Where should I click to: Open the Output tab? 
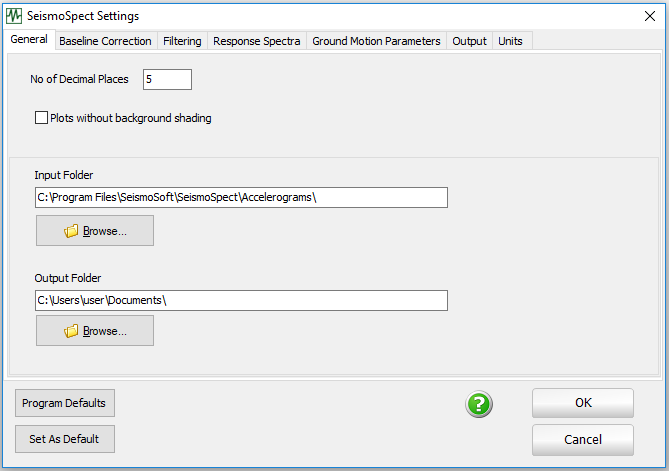(x=469, y=41)
